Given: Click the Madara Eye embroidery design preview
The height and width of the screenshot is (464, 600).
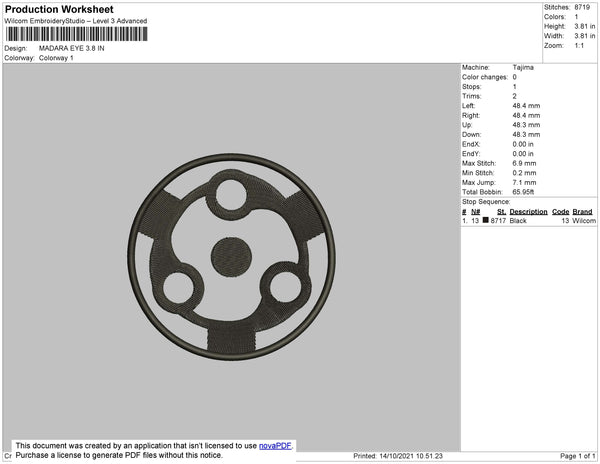Looking at the screenshot, I should click(x=232, y=257).
